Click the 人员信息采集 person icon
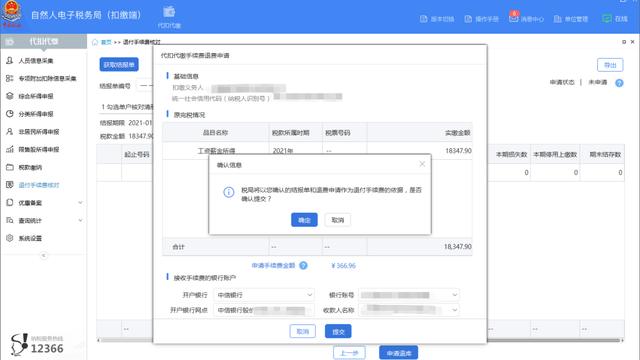Screen dimensions: 640x360 (9, 60)
